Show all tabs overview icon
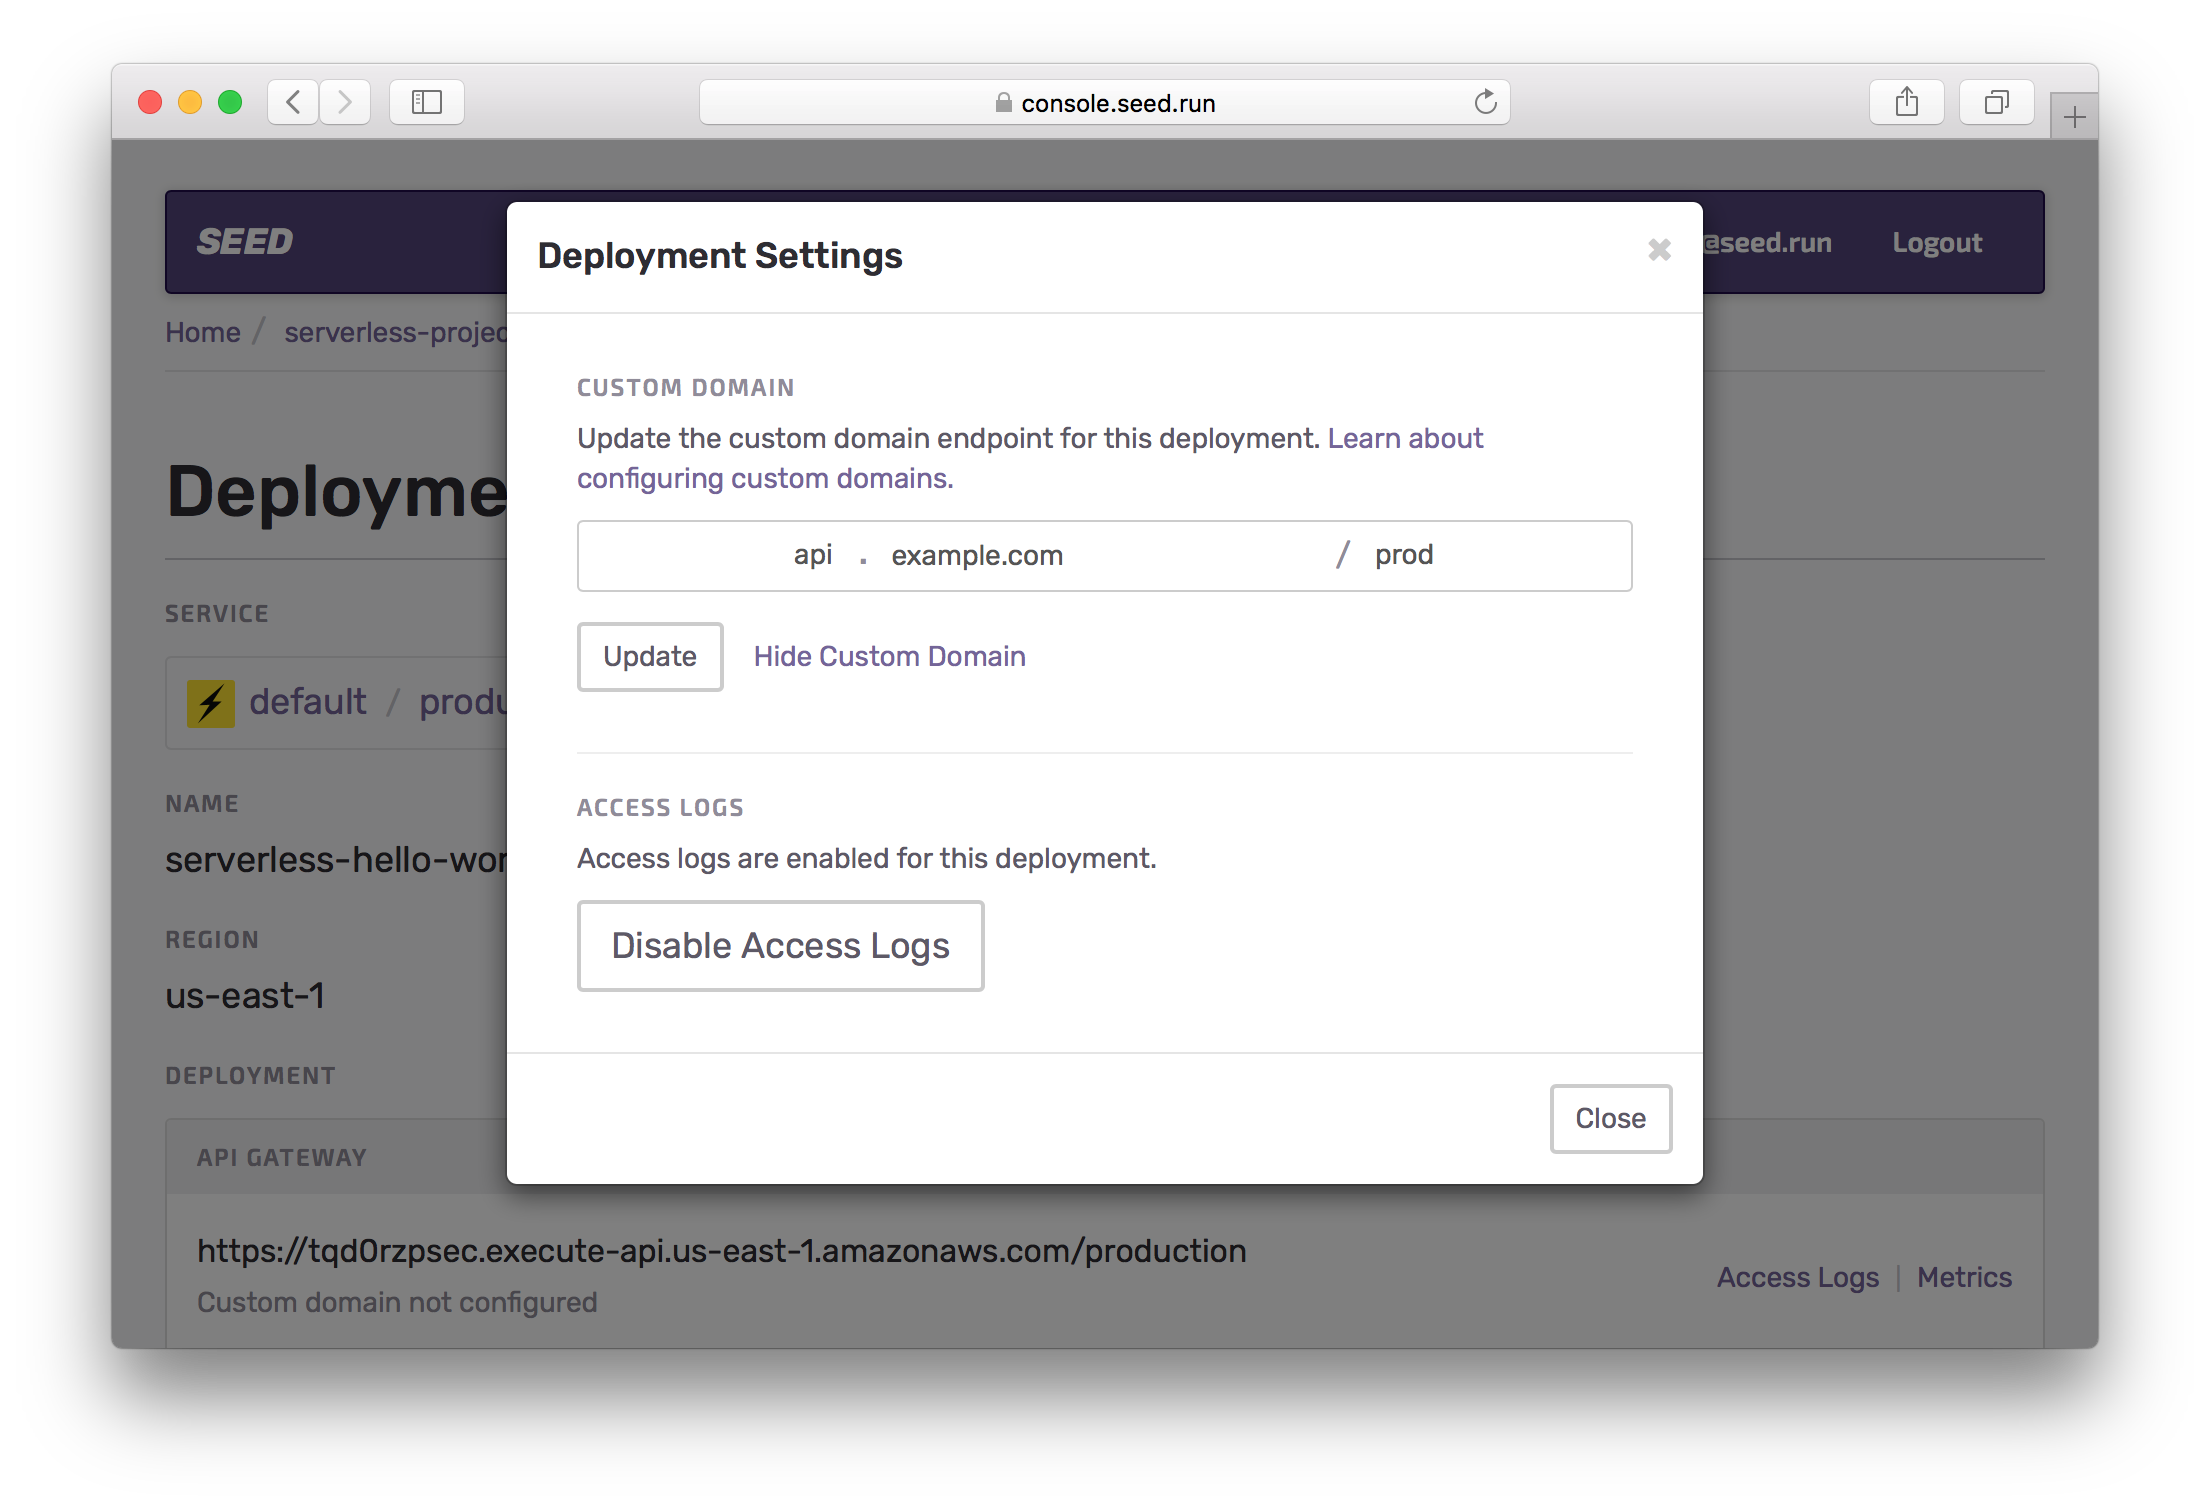This screenshot has height=1508, width=2210. (1996, 102)
